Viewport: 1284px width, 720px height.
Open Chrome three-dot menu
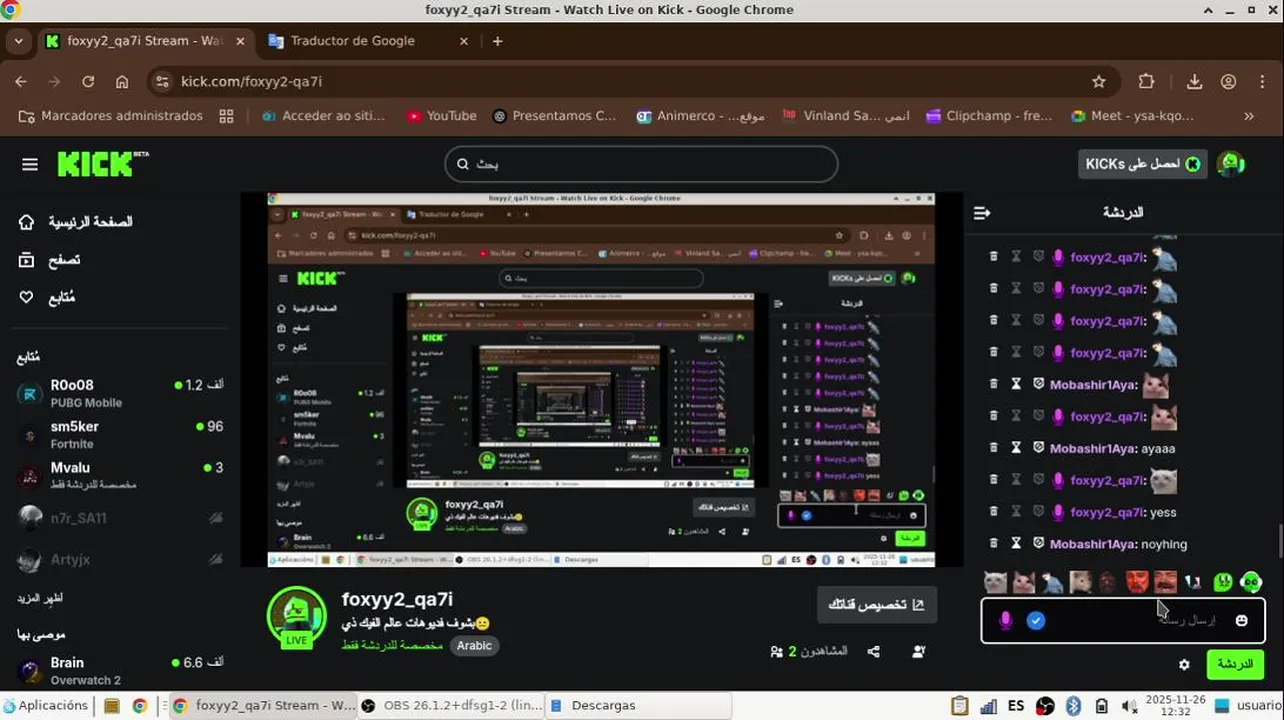pos(1262,82)
